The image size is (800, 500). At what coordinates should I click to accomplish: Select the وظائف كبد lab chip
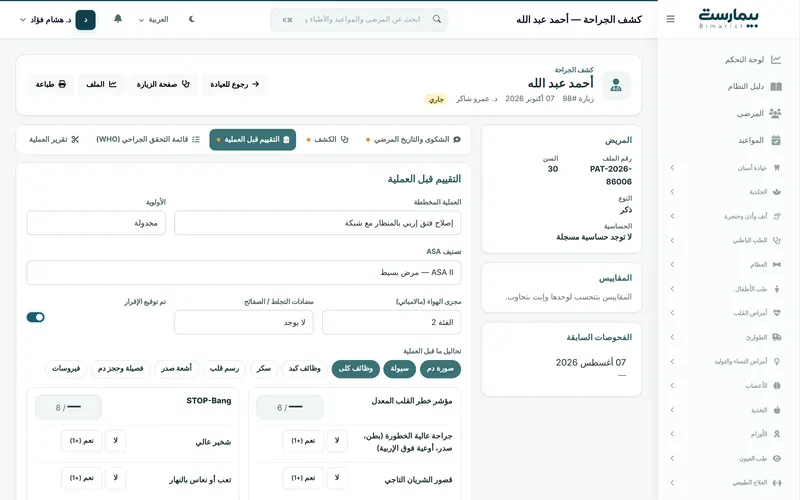point(305,369)
